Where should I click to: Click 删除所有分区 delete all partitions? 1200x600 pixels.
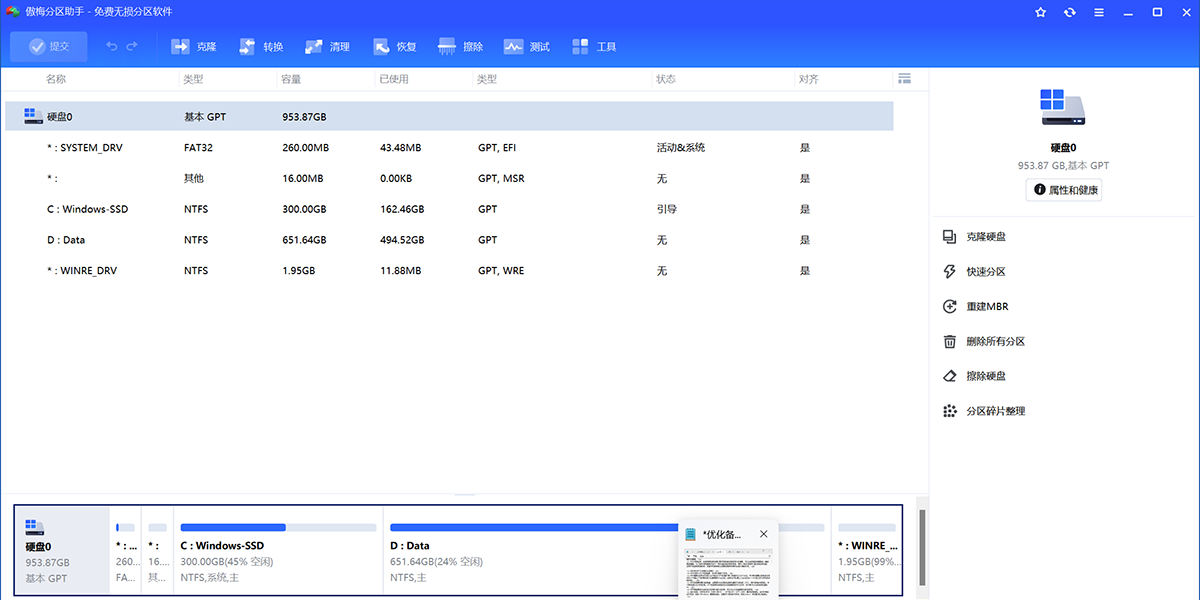coord(994,342)
